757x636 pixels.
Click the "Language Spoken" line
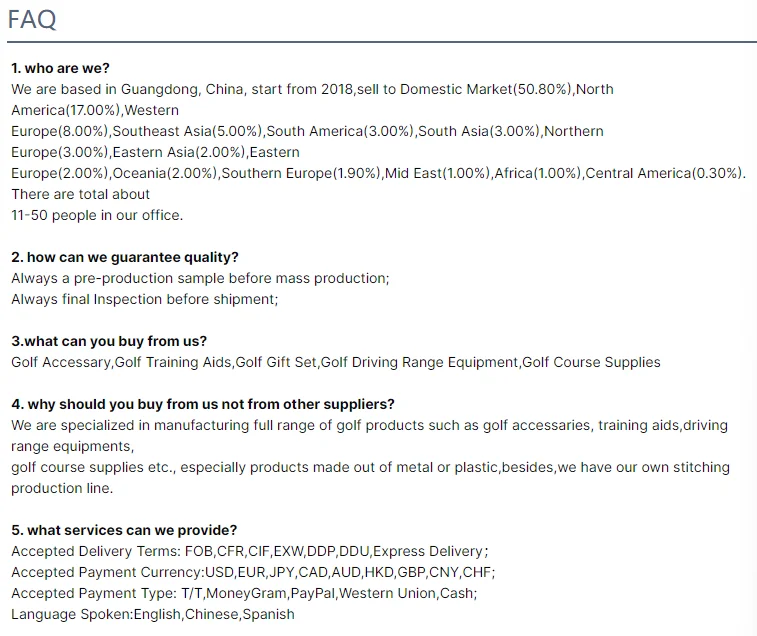coord(153,614)
